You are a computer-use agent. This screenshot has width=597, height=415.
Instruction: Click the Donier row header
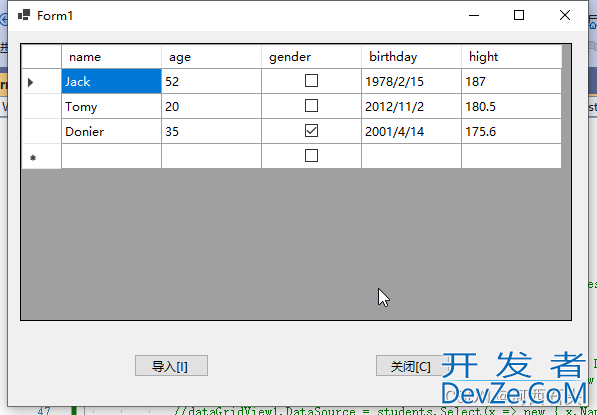(42, 131)
